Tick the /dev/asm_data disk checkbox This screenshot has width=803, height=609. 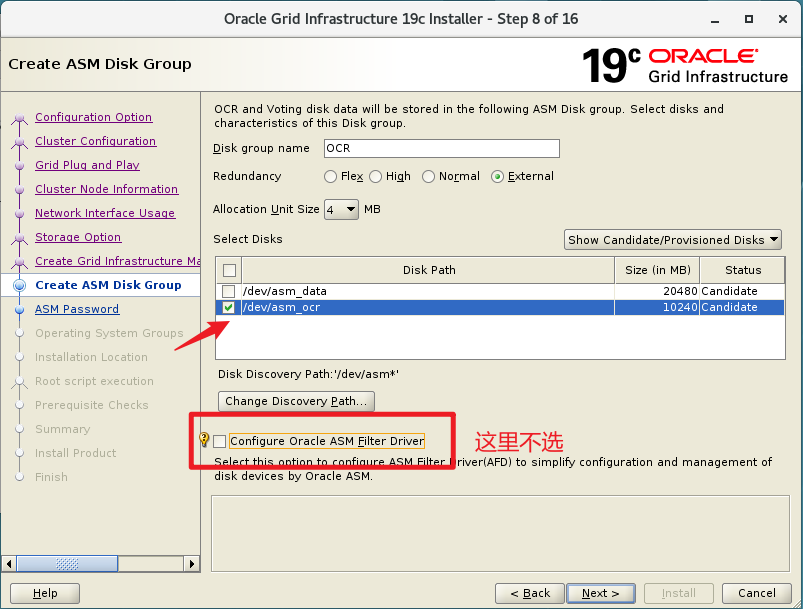[x=228, y=291]
